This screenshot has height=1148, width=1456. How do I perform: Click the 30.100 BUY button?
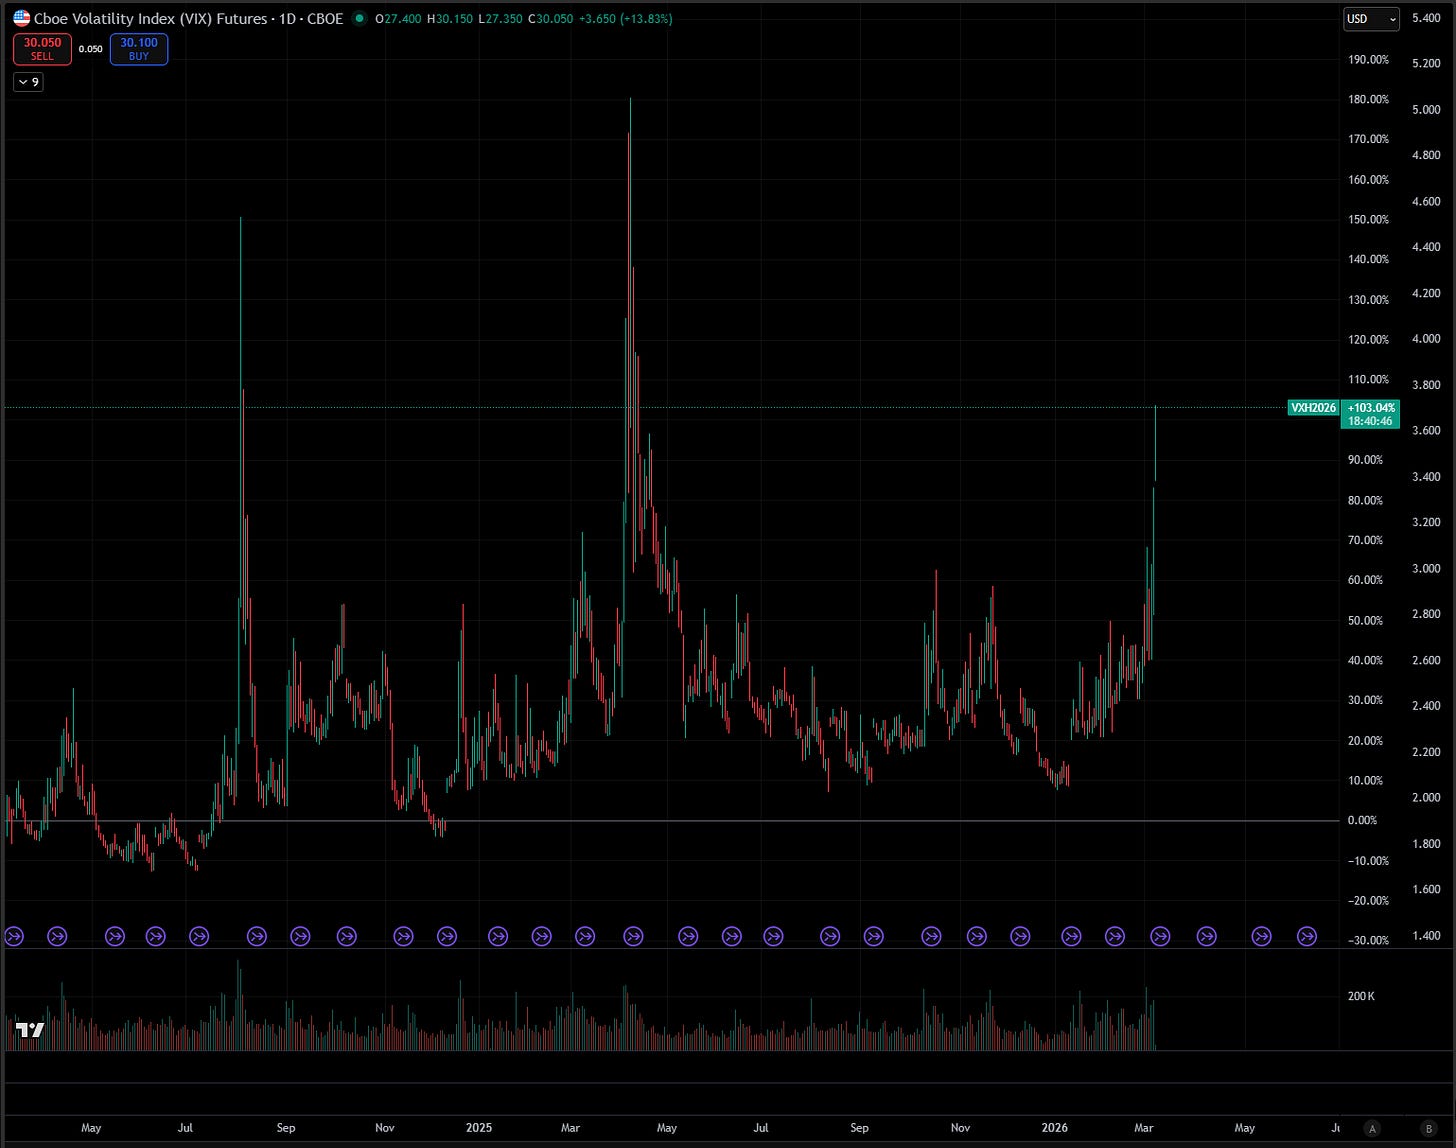tap(139, 49)
